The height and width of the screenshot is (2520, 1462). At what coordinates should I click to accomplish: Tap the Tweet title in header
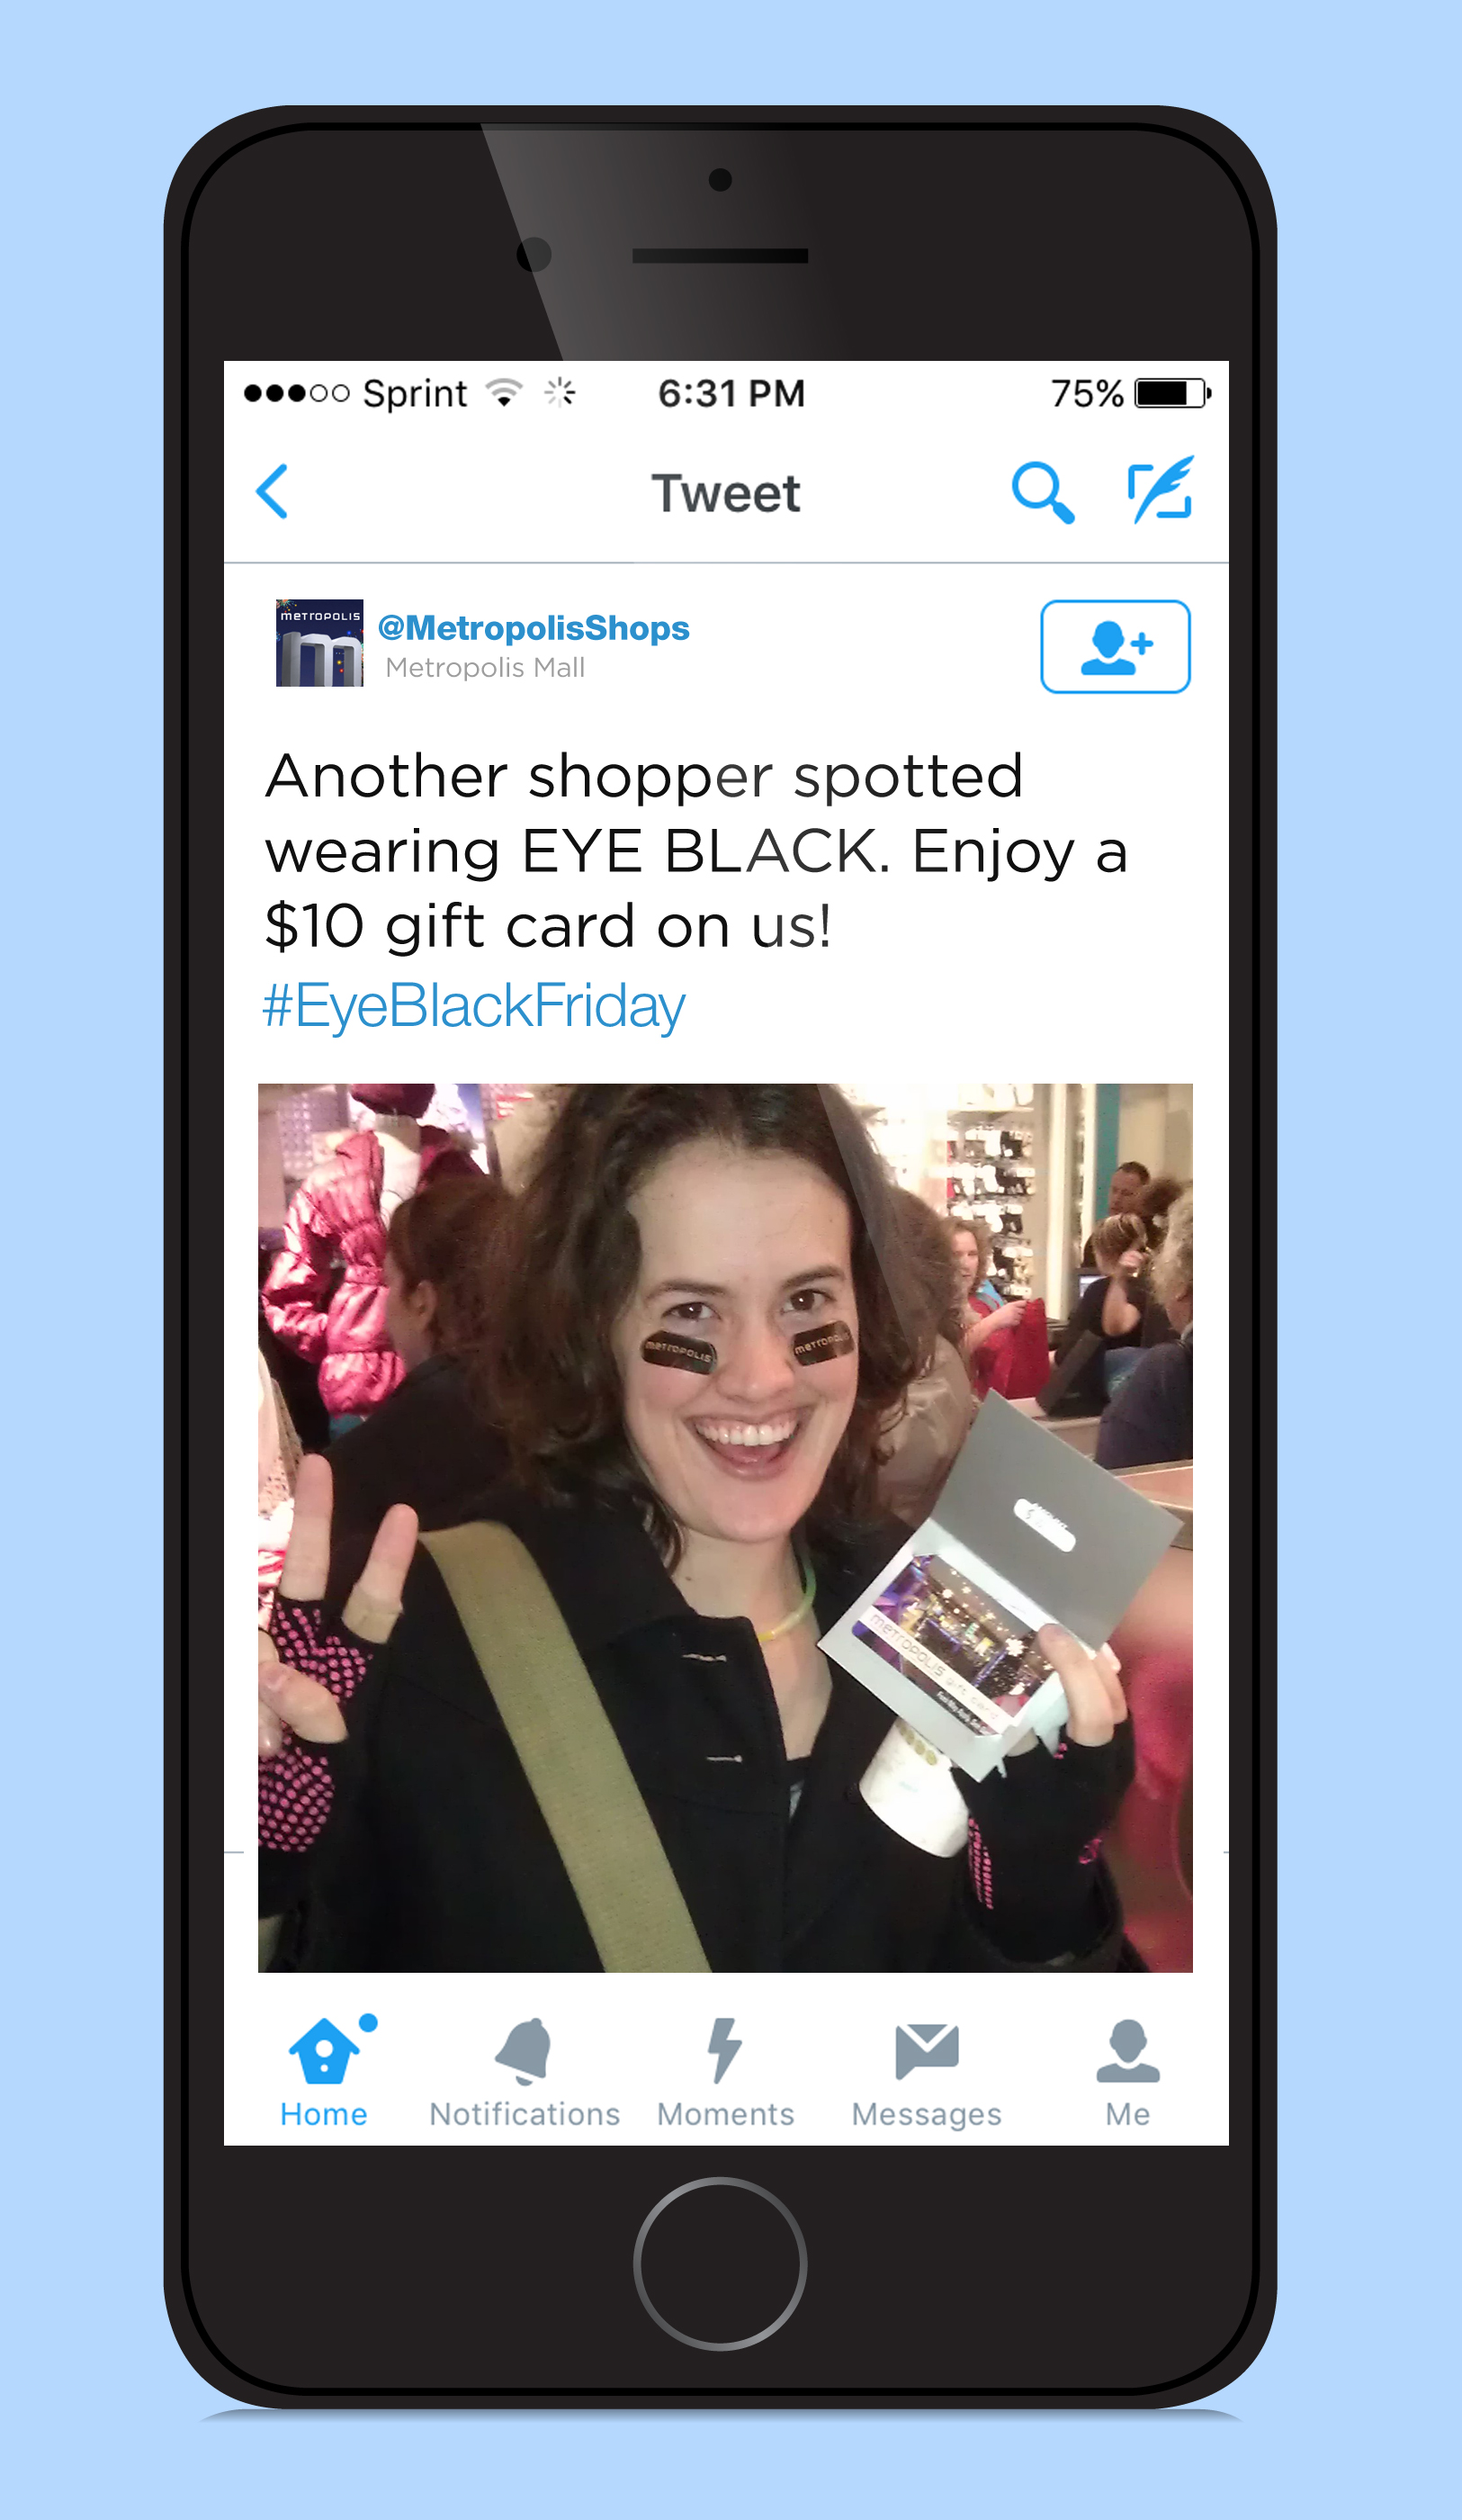point(726,493)
